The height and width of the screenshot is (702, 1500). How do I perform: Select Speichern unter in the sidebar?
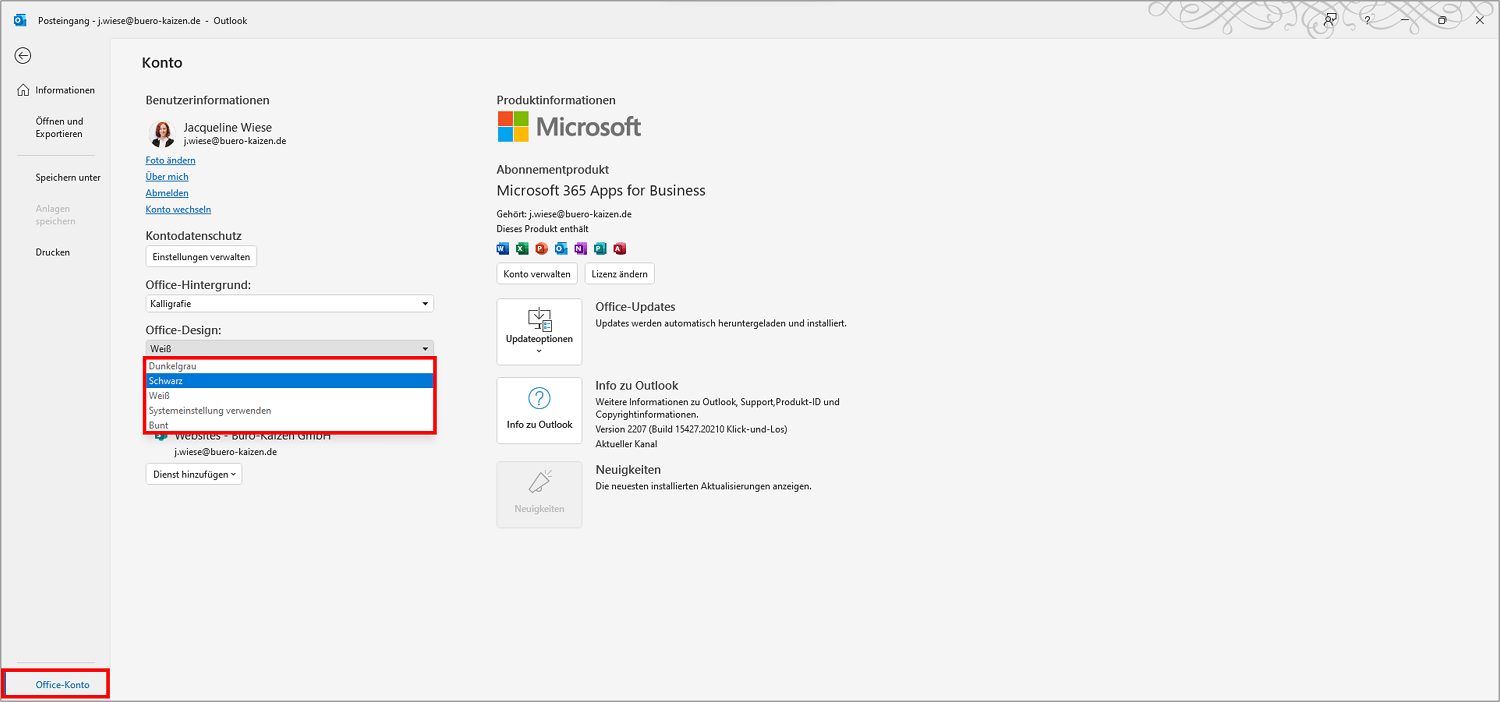pos(68,178)
